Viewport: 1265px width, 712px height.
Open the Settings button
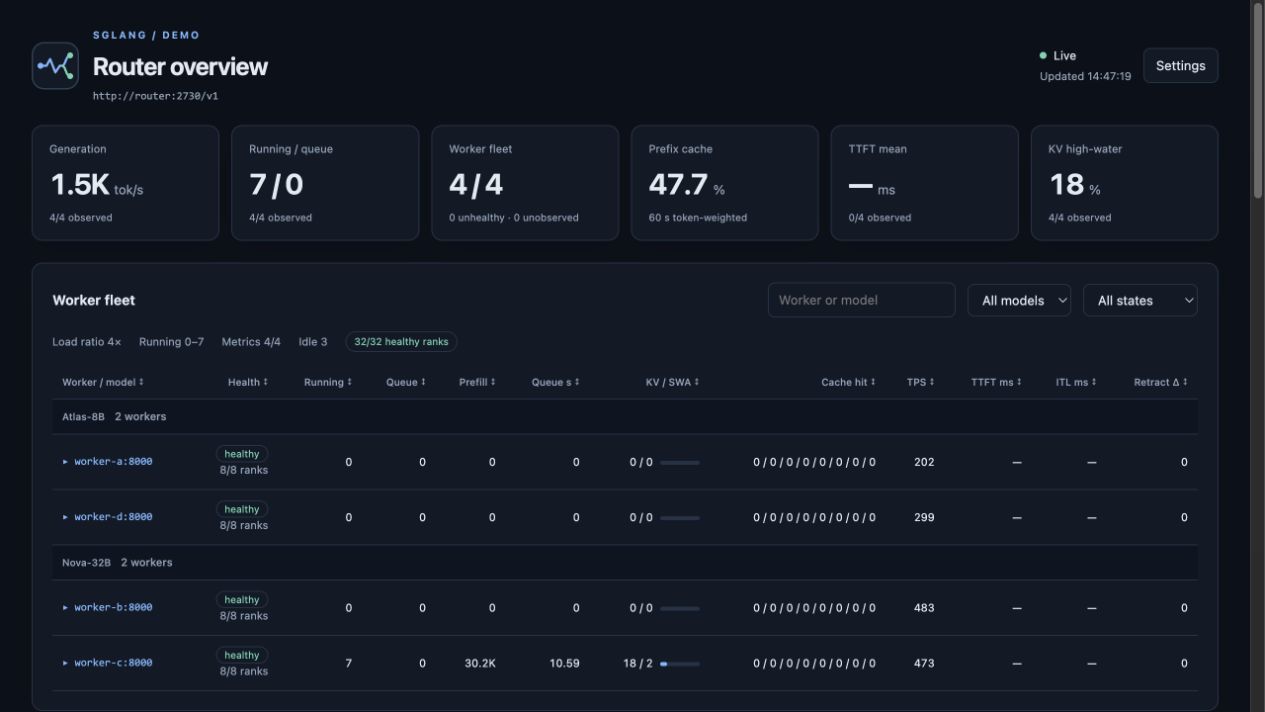[x=1180, y=66]
